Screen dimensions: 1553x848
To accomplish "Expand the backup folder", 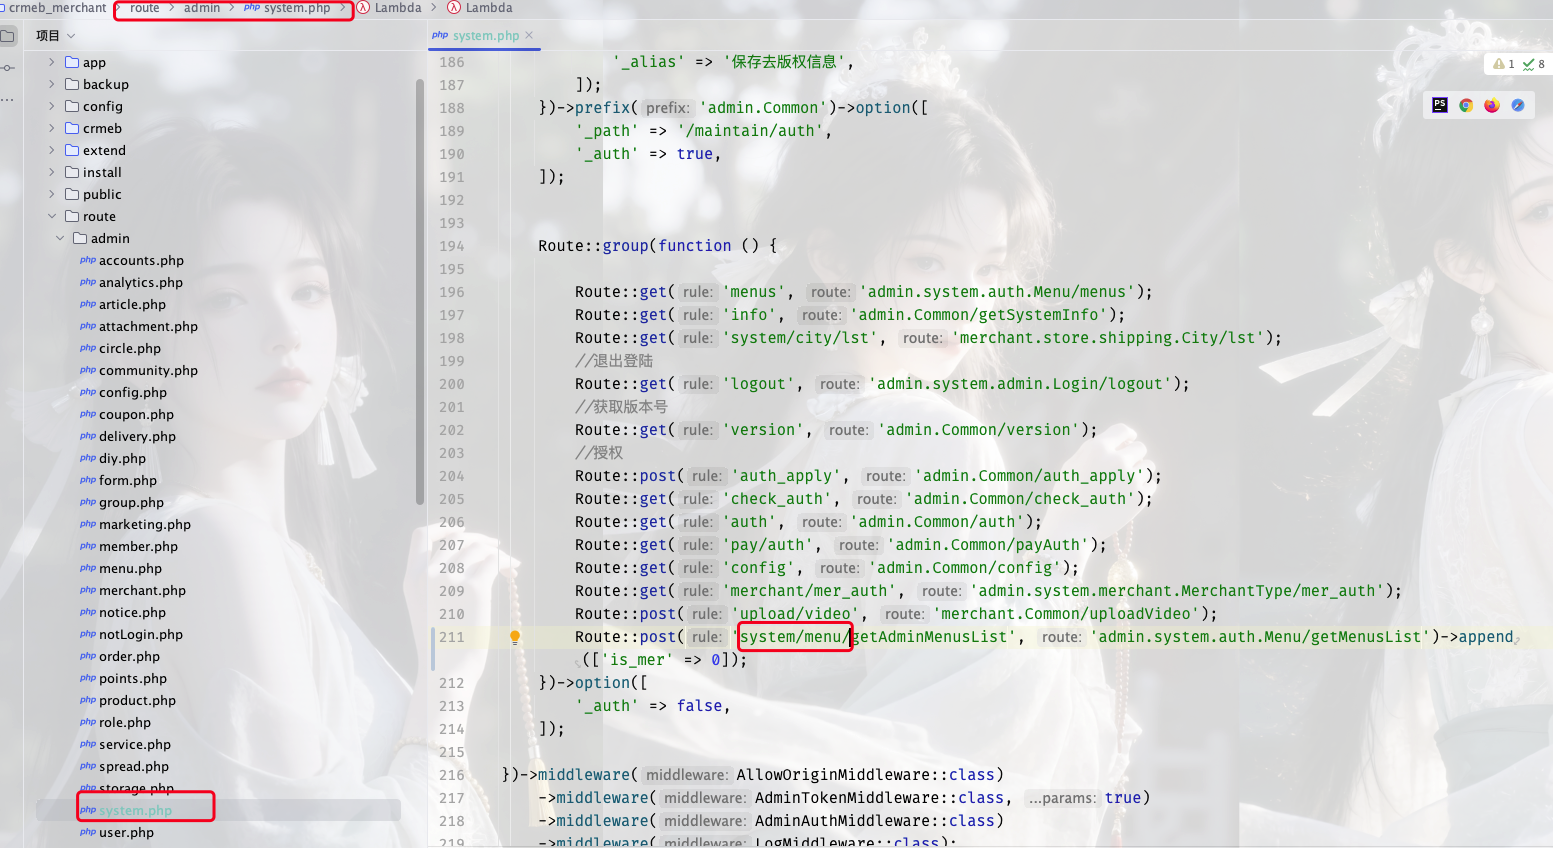I will (52, 84).
